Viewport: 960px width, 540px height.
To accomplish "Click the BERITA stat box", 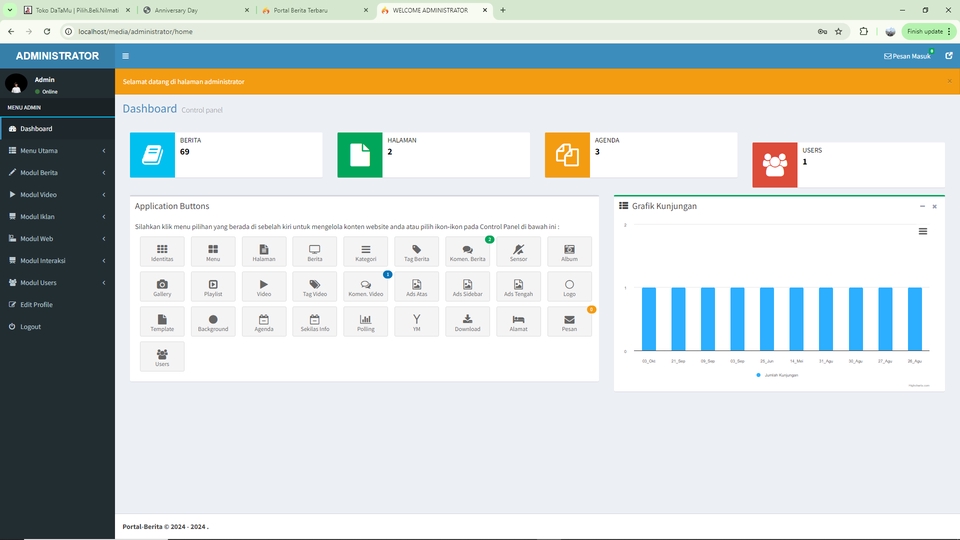I will (x=226, y=155).
